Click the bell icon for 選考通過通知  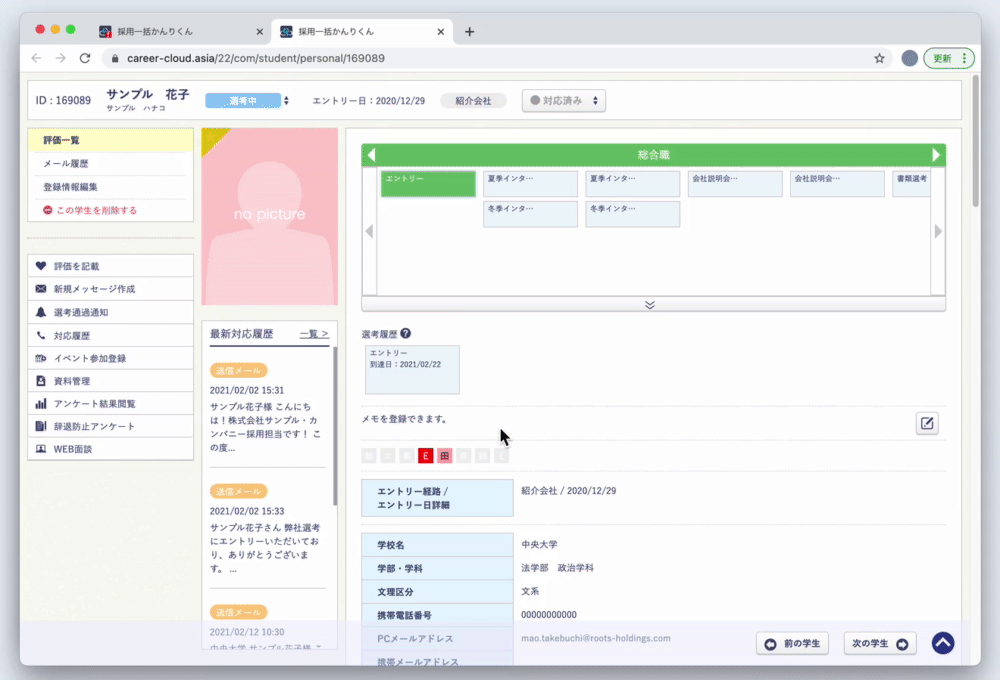(x=41, y=312)
